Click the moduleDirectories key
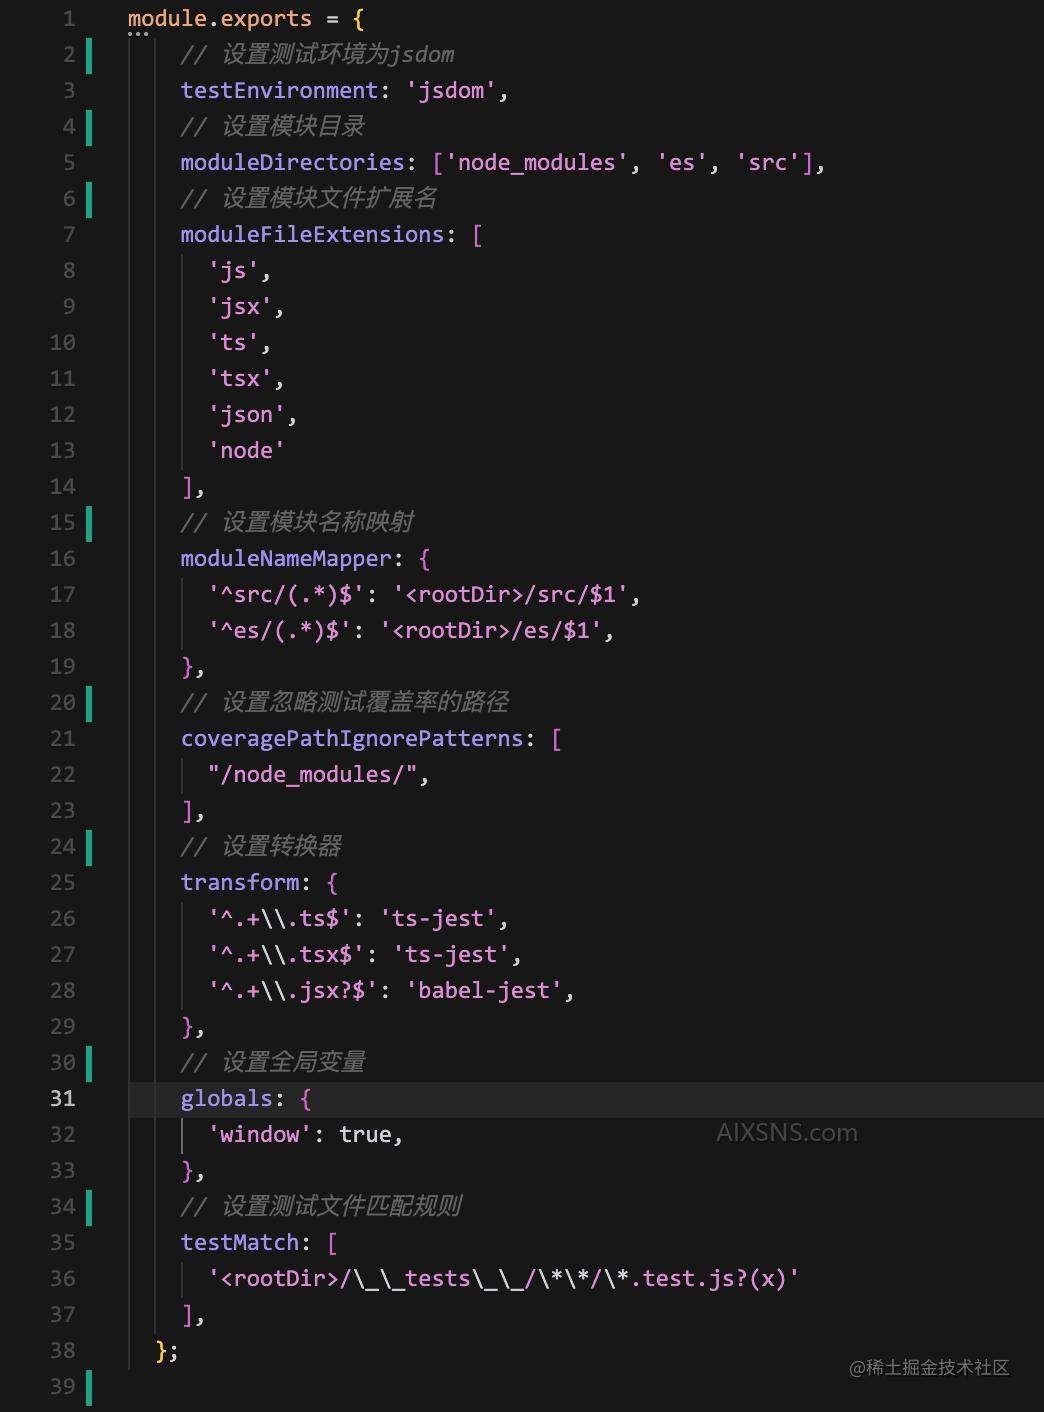 [x=292, y=163]
